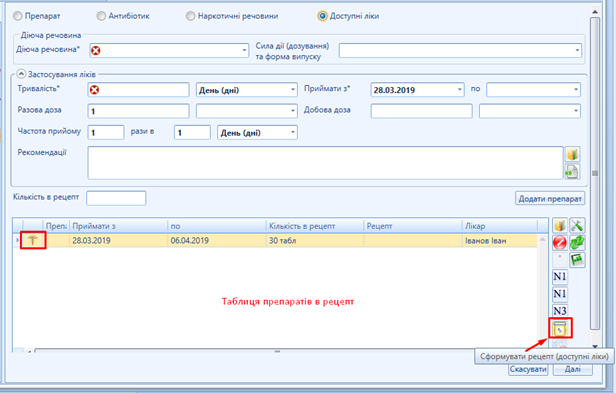
Task: Click inside the 'Кількість в рецепт' input field
Action: click(116, 198)
